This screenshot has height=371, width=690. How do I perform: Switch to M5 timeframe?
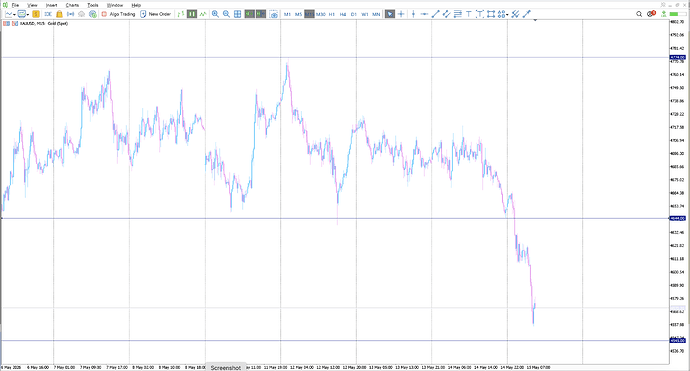pos(298,14)
